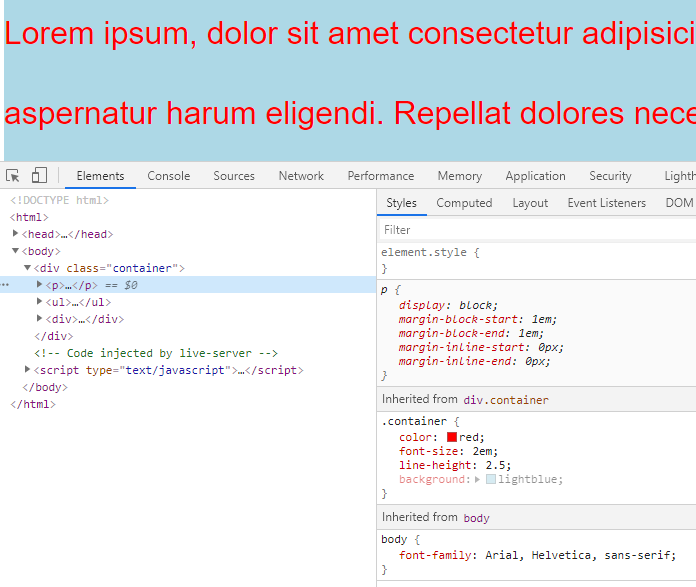Expand the ul element node
The height and width of the screenshot is (587, 696).
pos(40,302)
